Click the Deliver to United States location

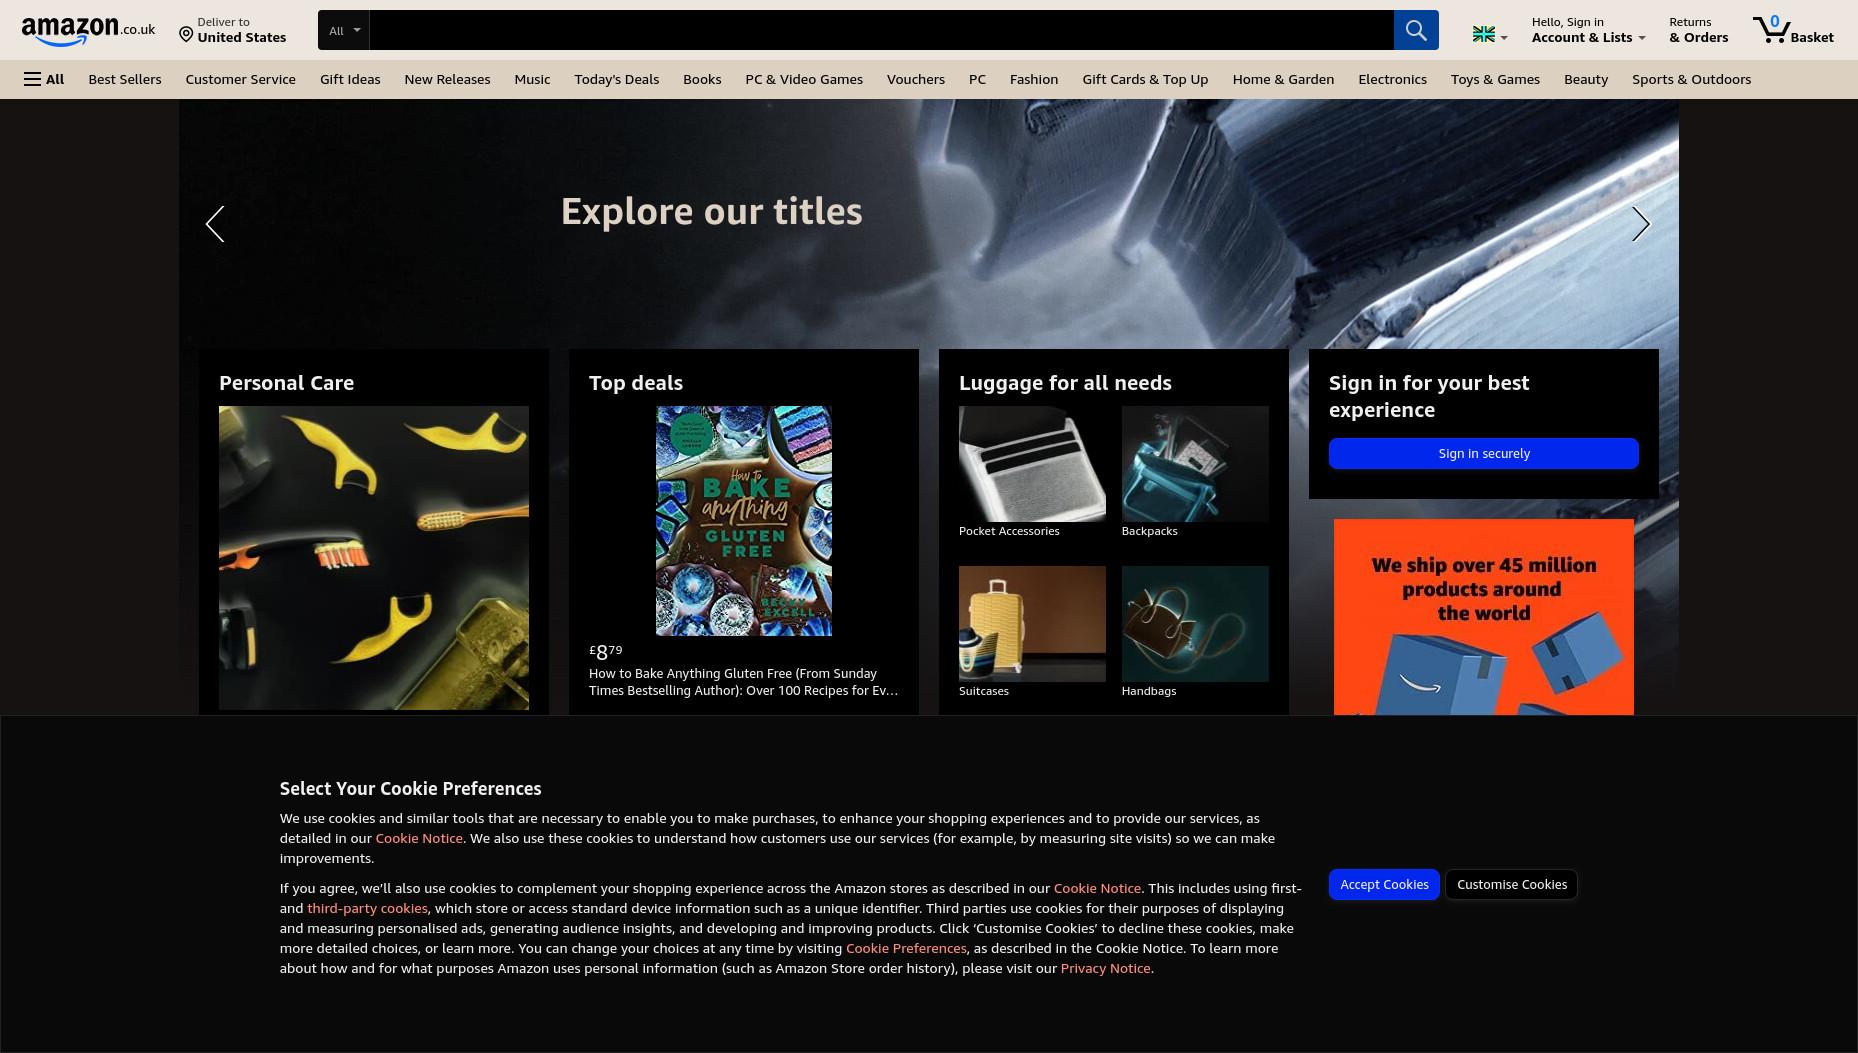click(232, 30)
